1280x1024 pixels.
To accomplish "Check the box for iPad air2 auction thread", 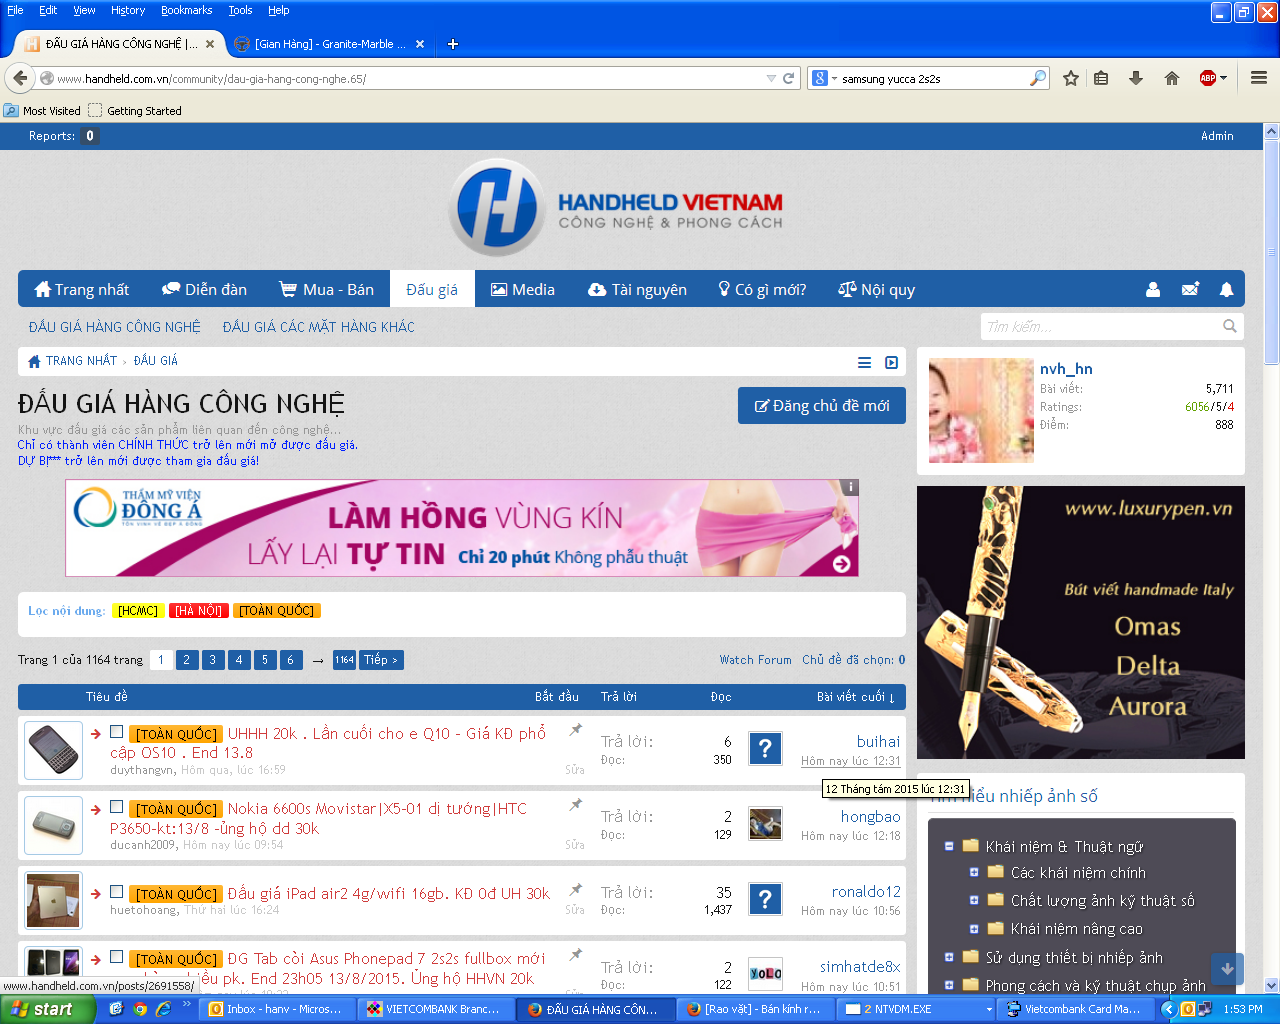I will tap(117, 892).
